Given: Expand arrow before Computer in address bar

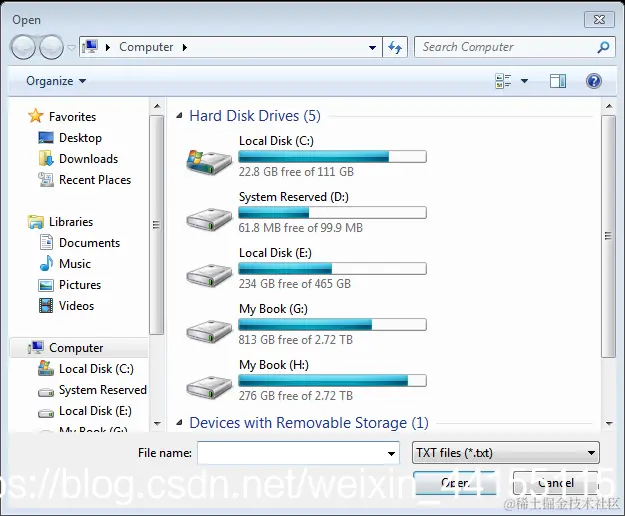Looking at the screenshot, I should point(108,47).
